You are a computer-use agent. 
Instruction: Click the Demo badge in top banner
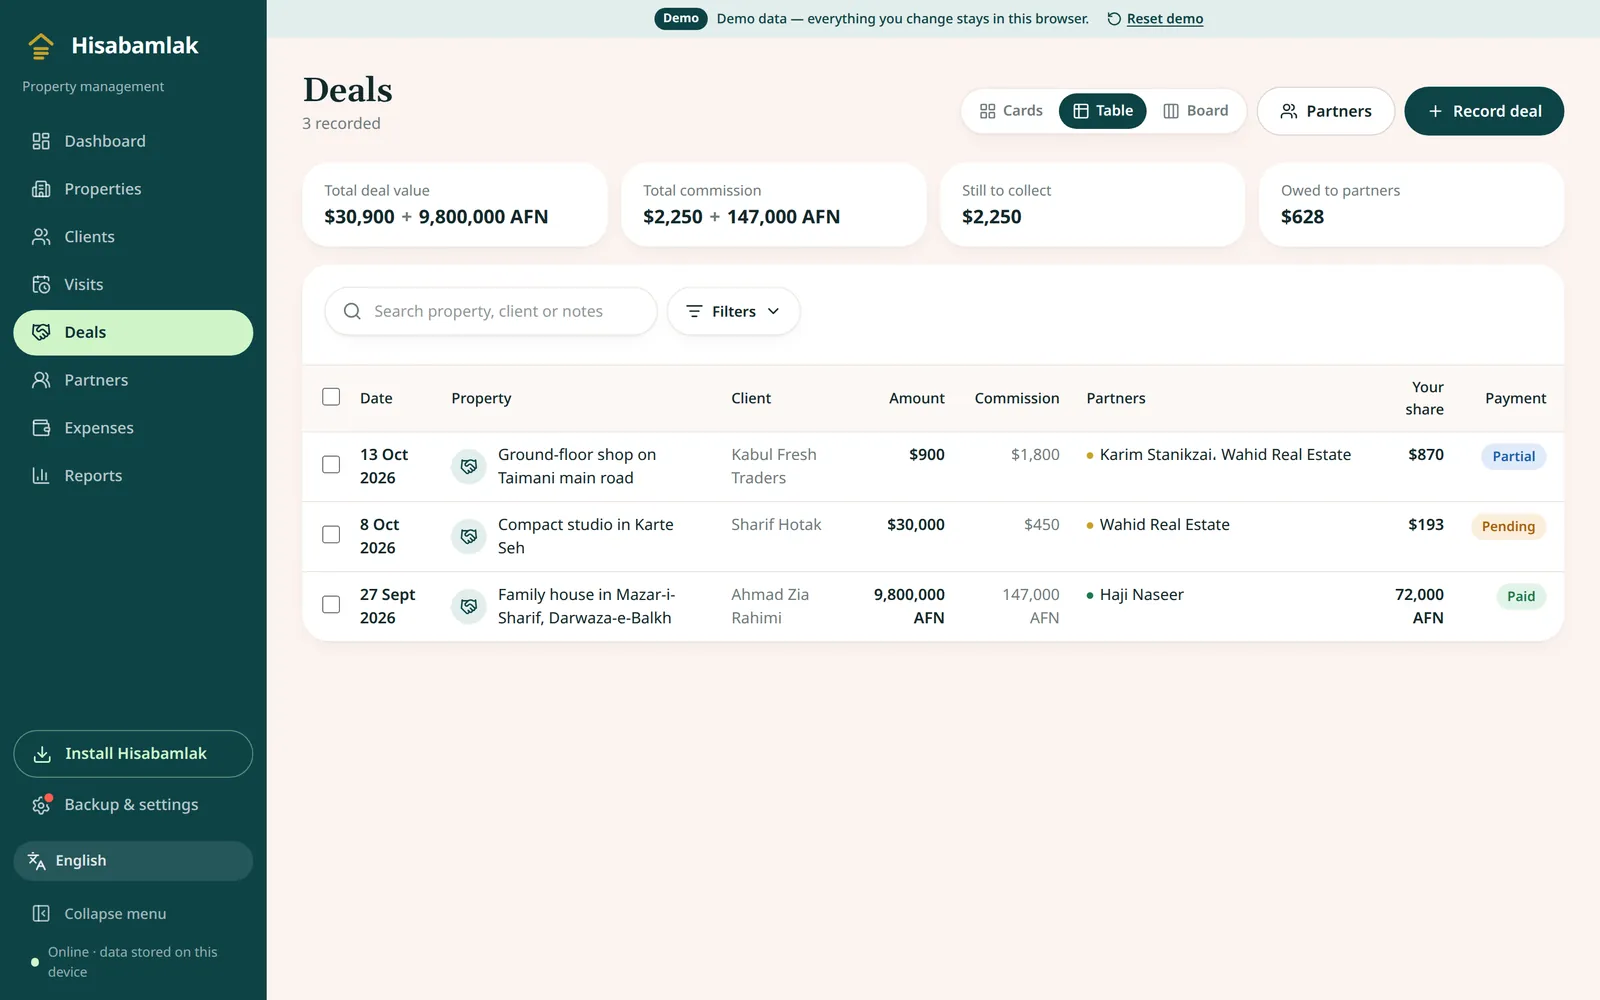681,19
